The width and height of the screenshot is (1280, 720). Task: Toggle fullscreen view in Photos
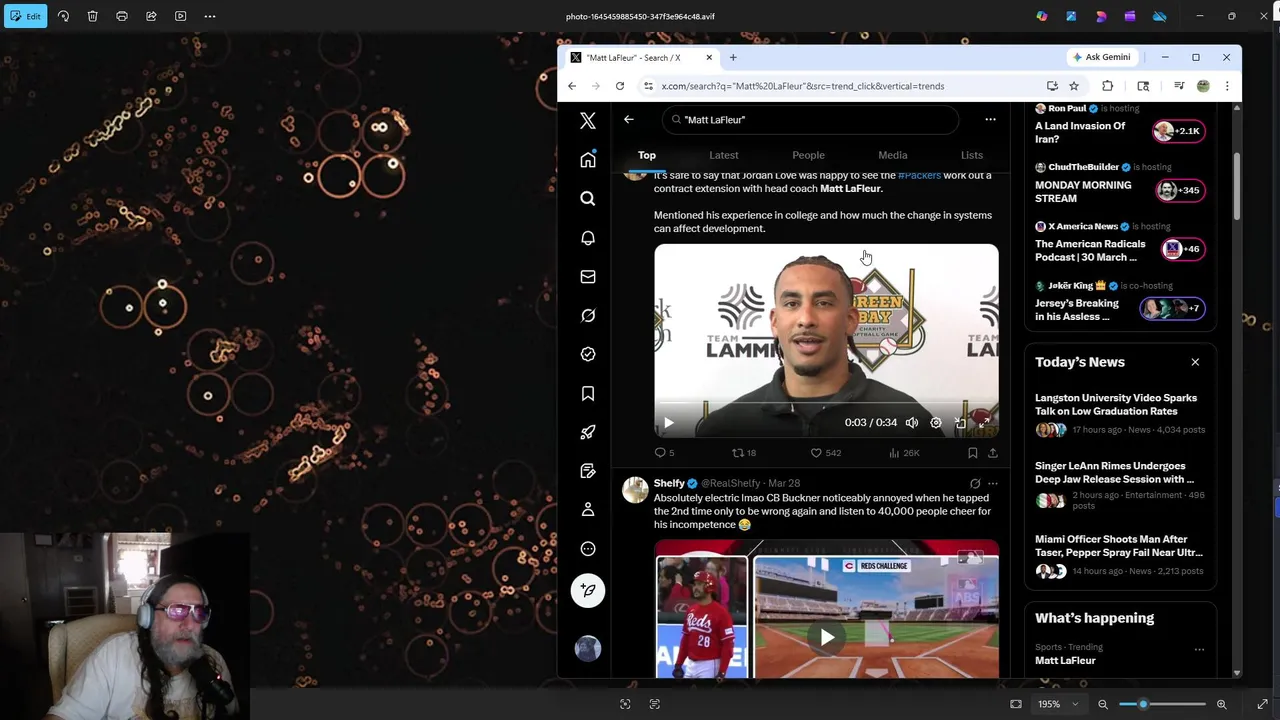[x=1262, y=704]
